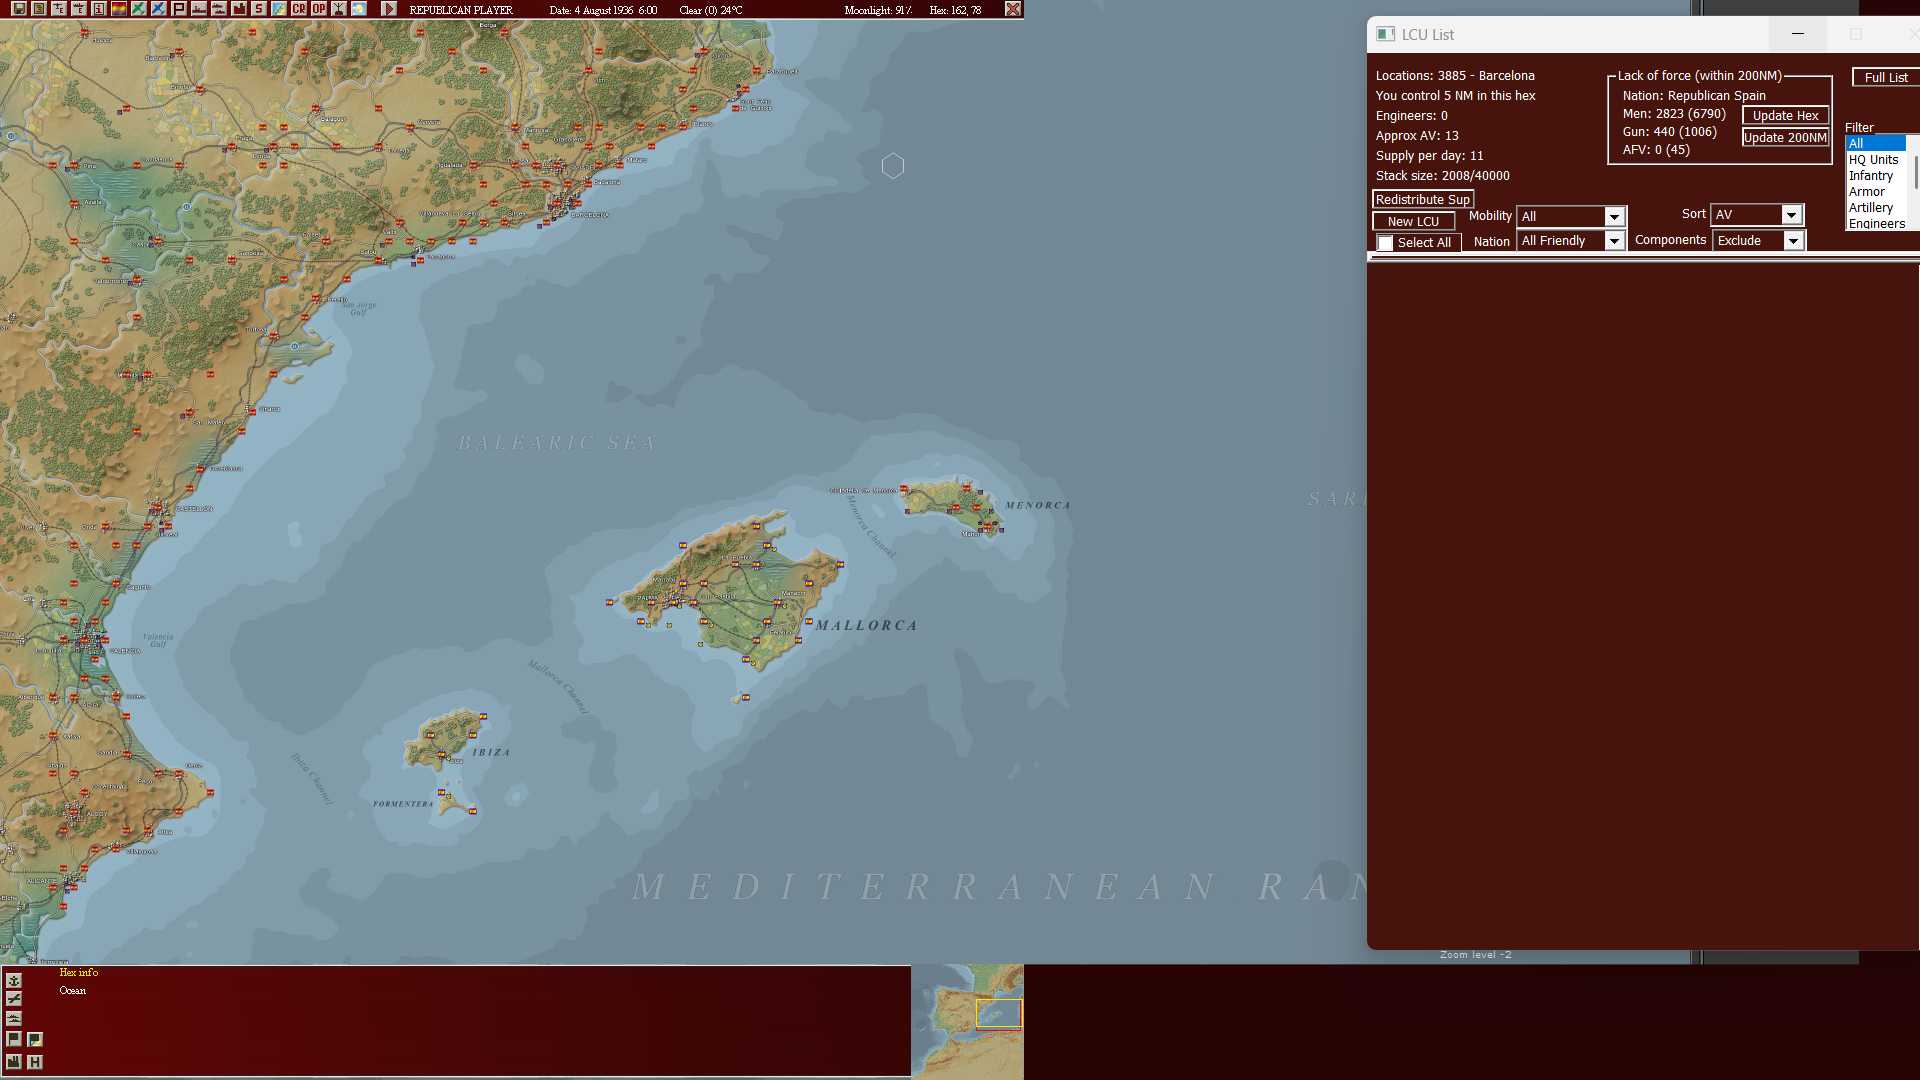Open the combat report via CR icon

click(x=298, y=9)
